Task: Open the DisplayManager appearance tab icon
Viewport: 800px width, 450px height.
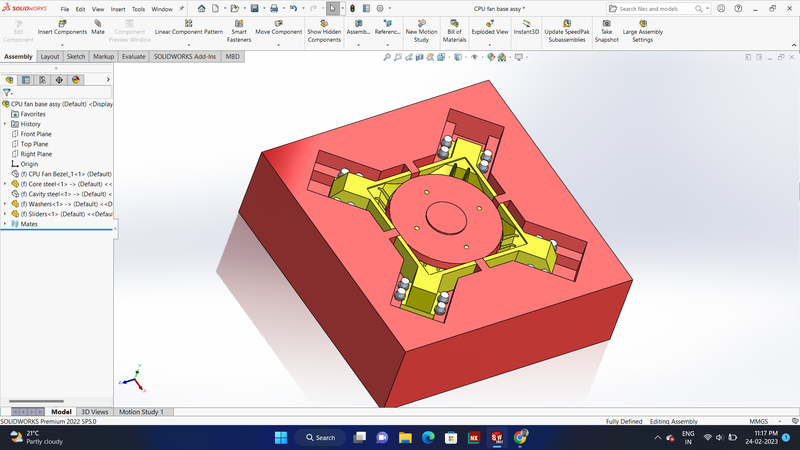Action: 77,80
